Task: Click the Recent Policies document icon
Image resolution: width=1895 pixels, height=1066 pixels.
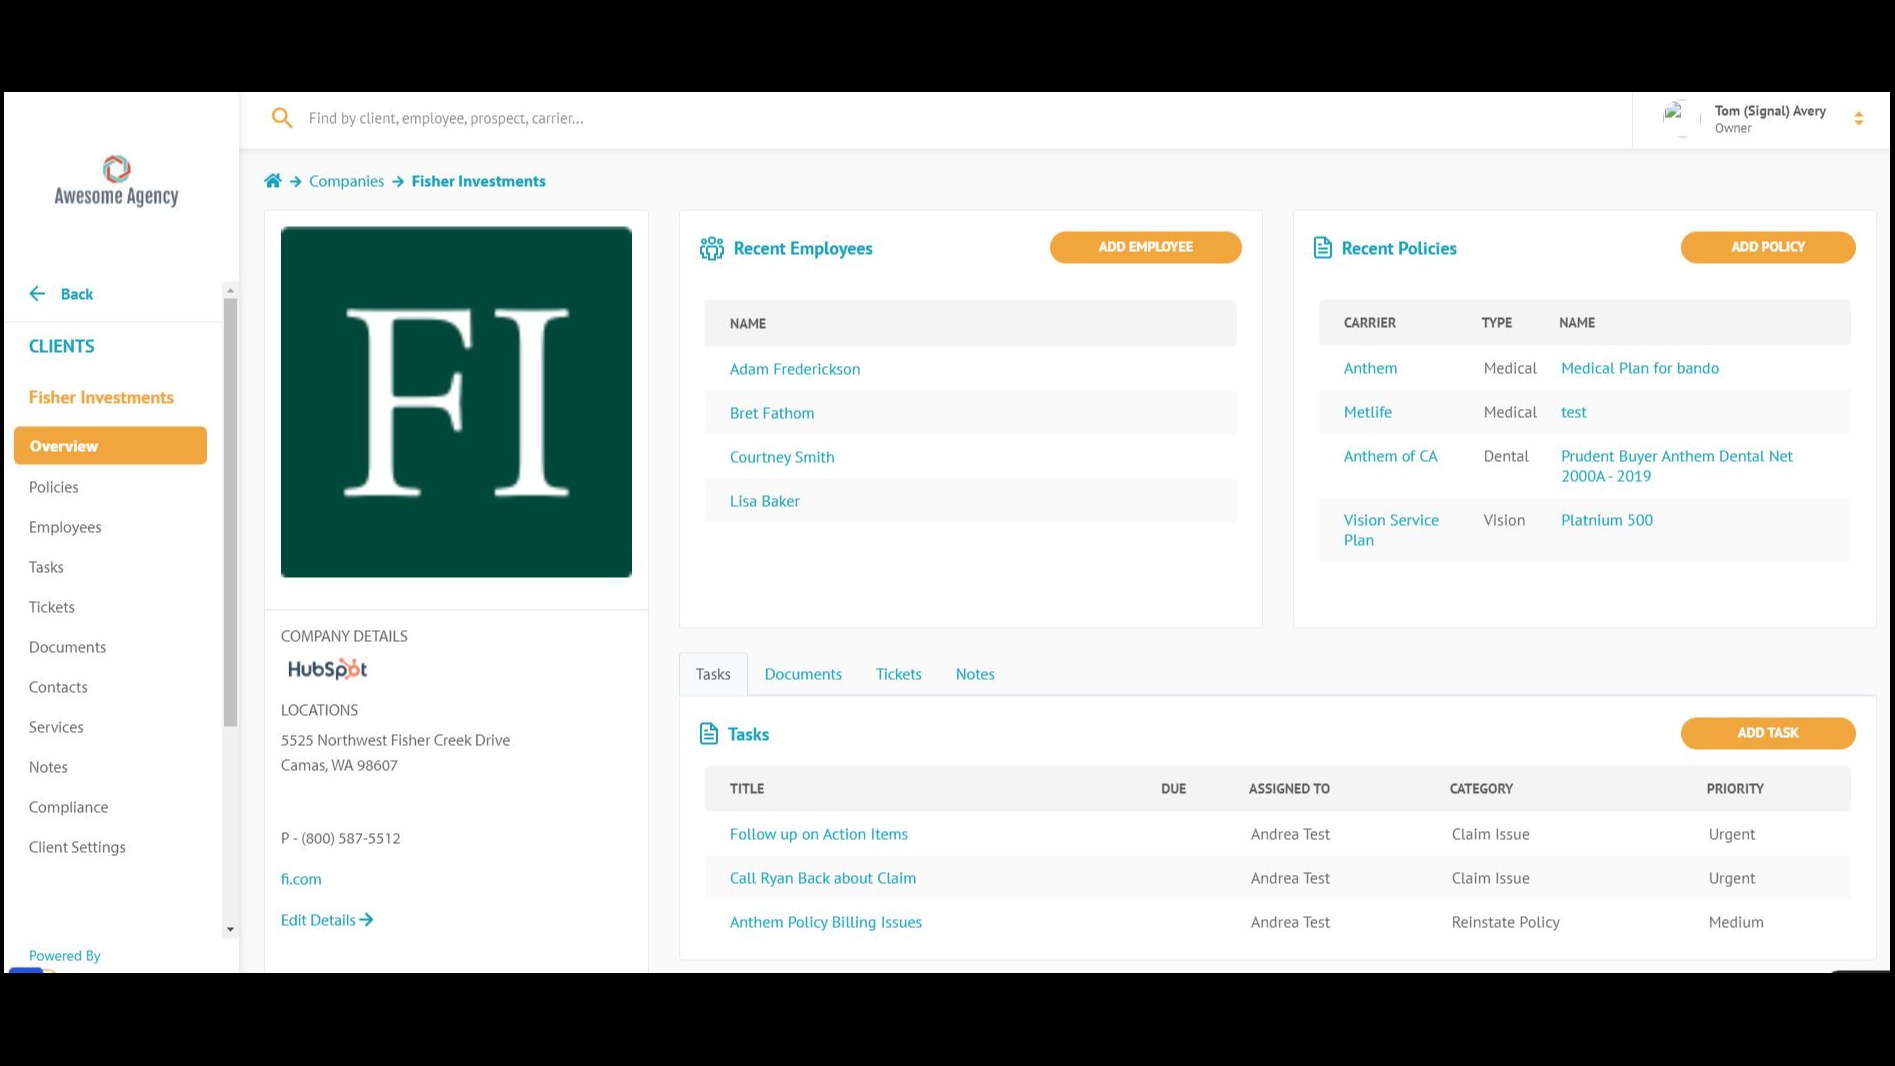Action: (1322, 248)
